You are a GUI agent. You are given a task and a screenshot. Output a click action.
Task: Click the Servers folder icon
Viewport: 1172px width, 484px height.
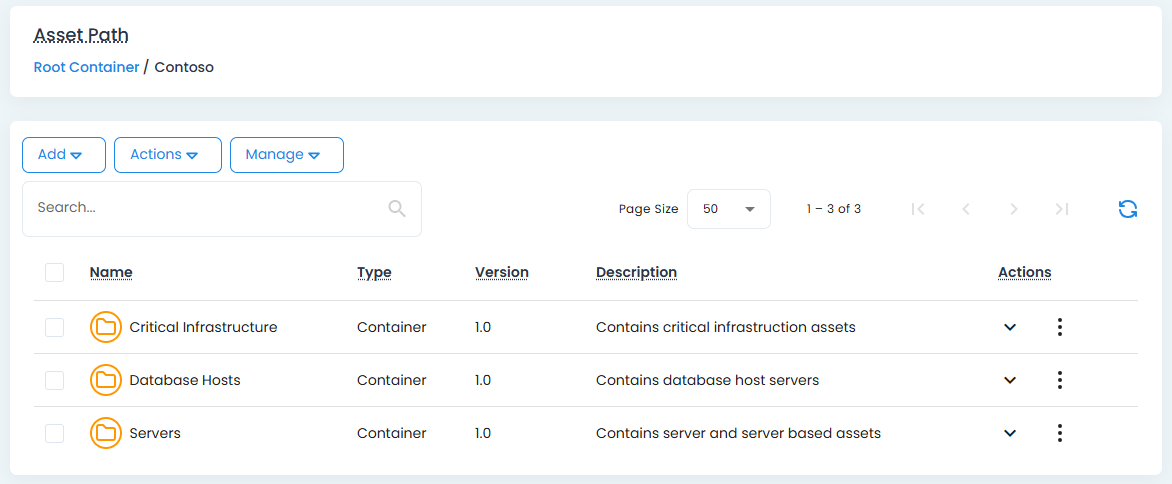coord(105,433)
